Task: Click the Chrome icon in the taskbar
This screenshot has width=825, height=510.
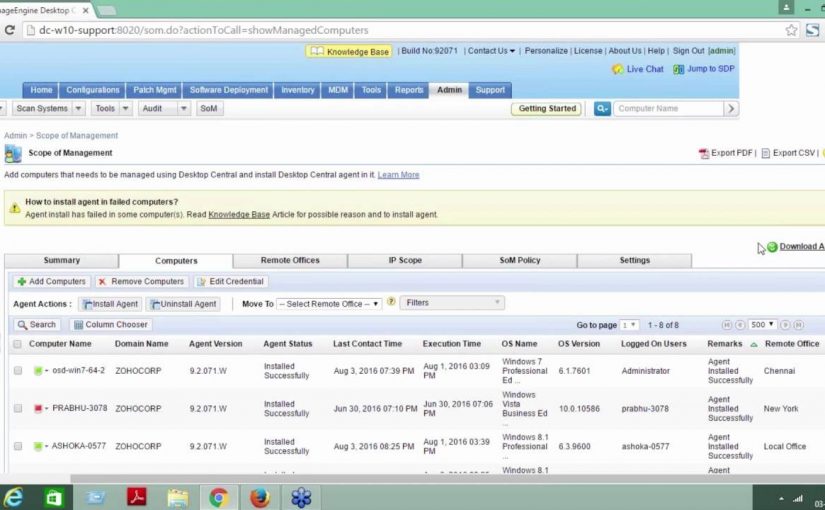Action: coord(219,497)
